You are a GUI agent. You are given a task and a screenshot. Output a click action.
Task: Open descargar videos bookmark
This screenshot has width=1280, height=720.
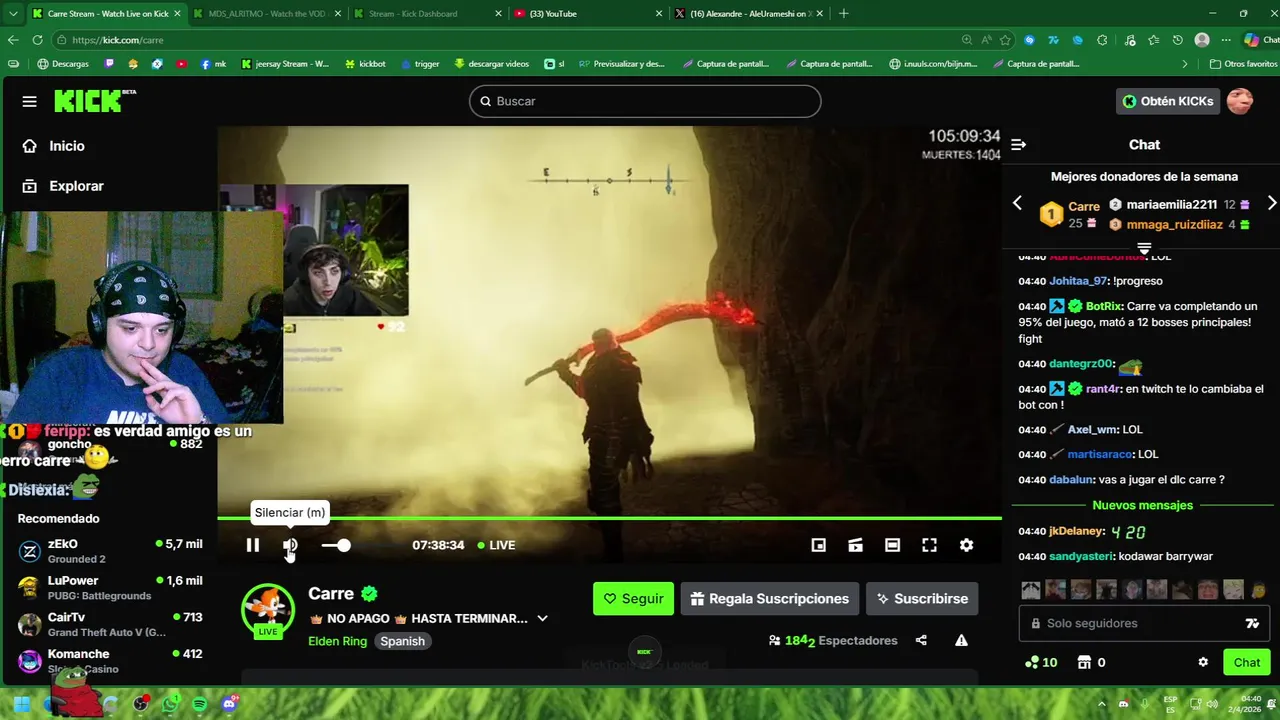tap(491, 64)
